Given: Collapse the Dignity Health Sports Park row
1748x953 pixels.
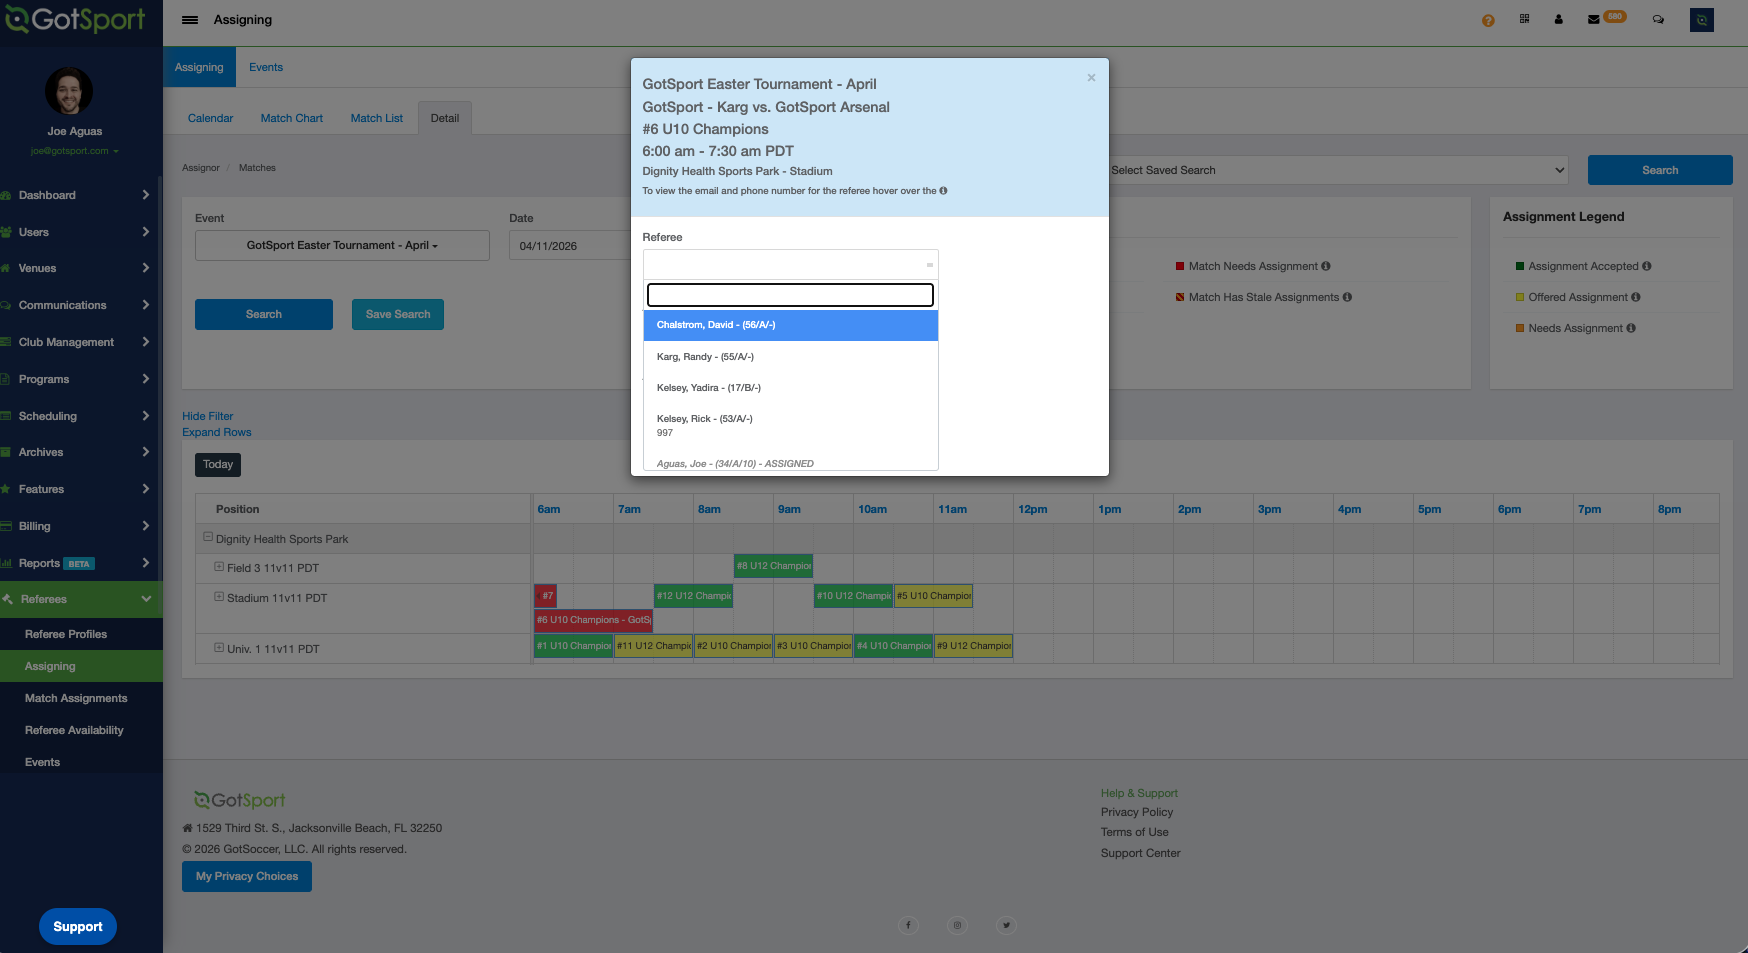Looking at the screenshot, I should [x=208, y=537].
